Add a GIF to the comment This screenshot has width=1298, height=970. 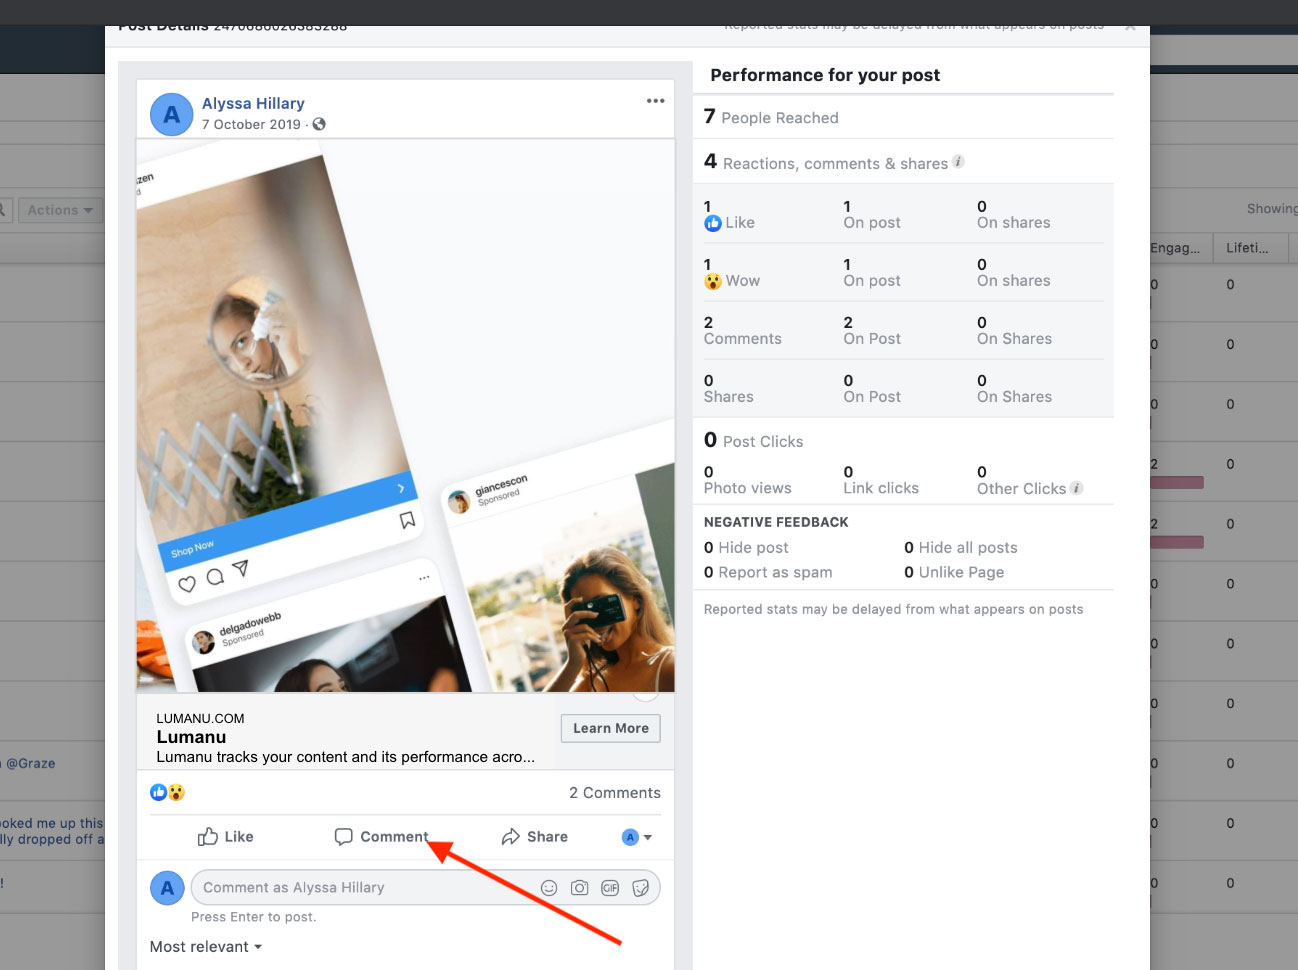point(610,888)
